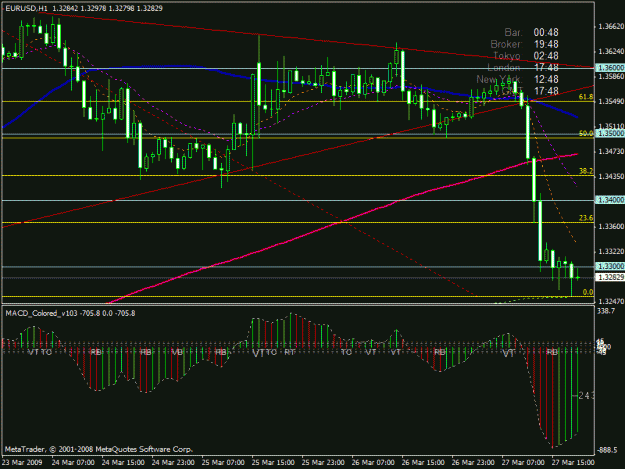Click the 25 Mar 07:00 time label
This screenshot has height=469, width=625.
click(x=223, y=463)
